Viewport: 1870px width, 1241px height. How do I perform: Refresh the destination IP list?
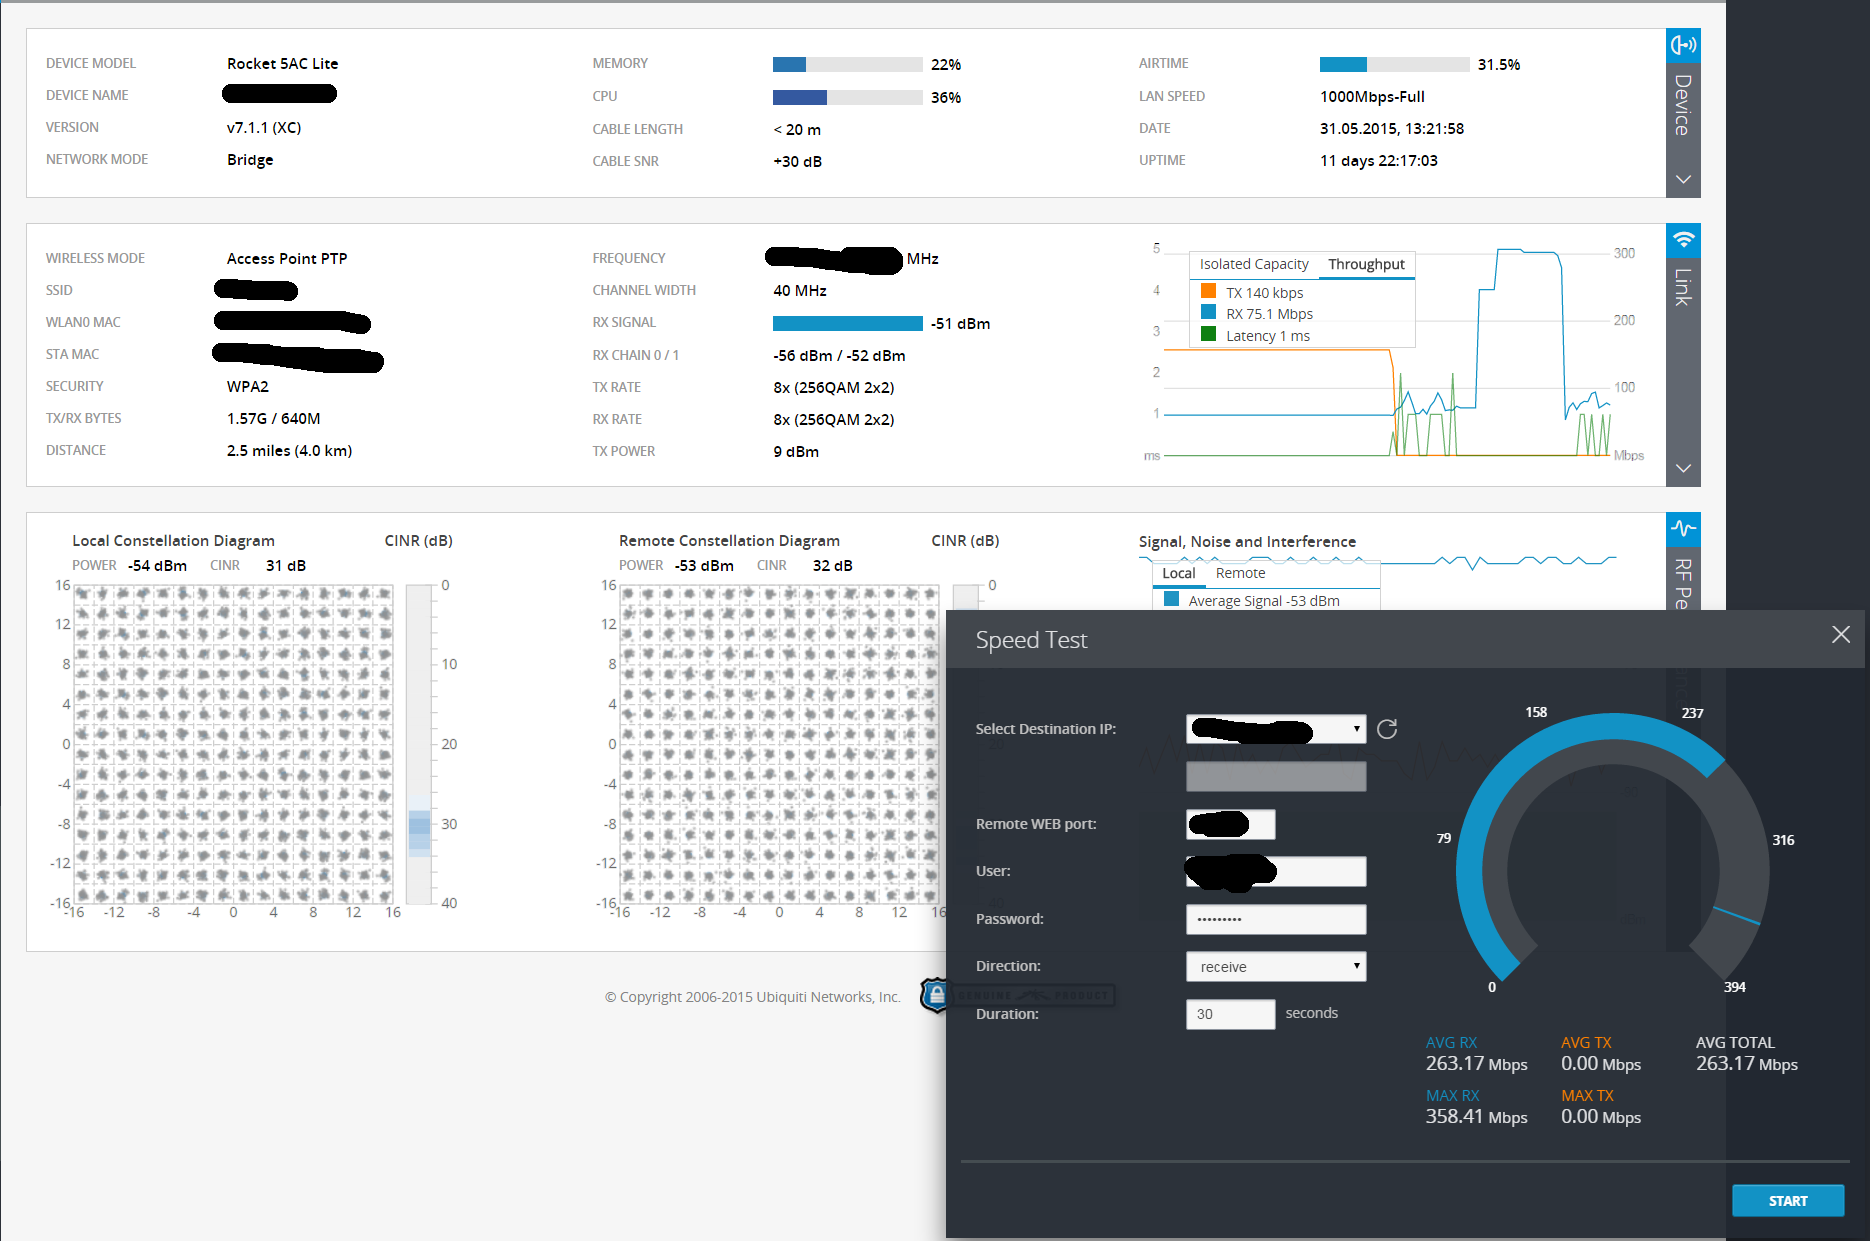[1387, 729]
